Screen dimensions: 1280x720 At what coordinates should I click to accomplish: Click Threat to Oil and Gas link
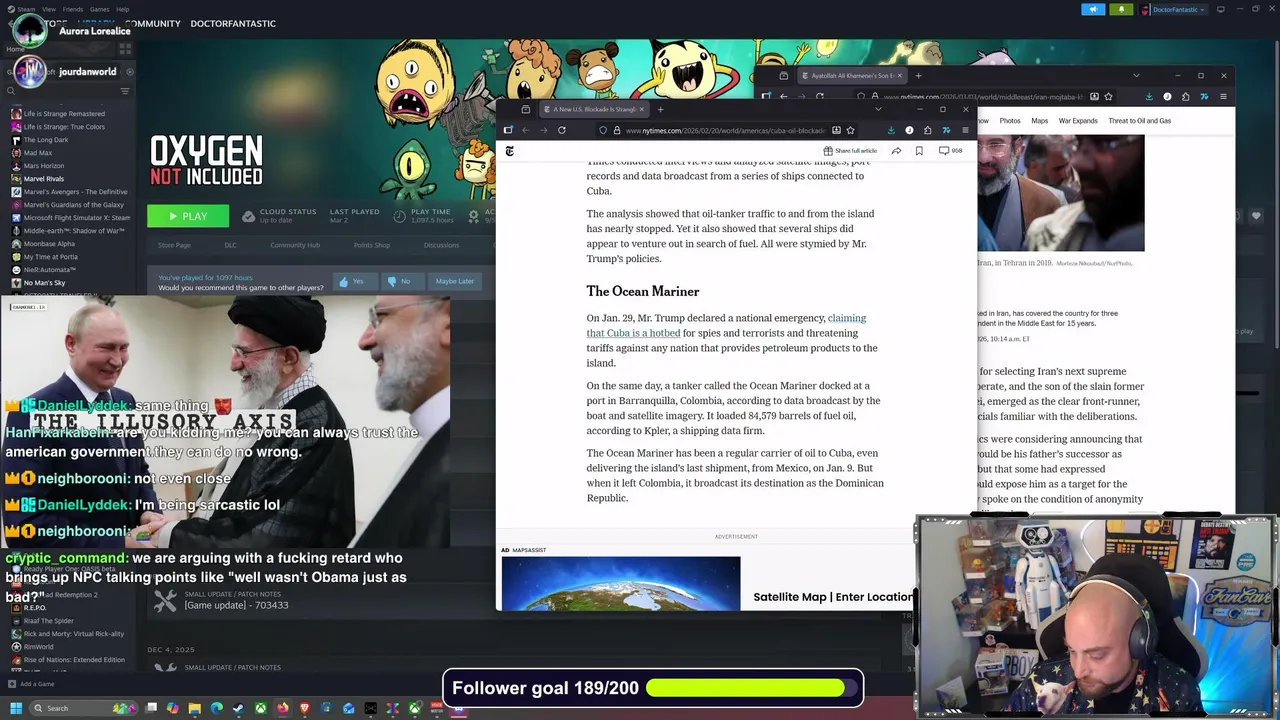1139,121
